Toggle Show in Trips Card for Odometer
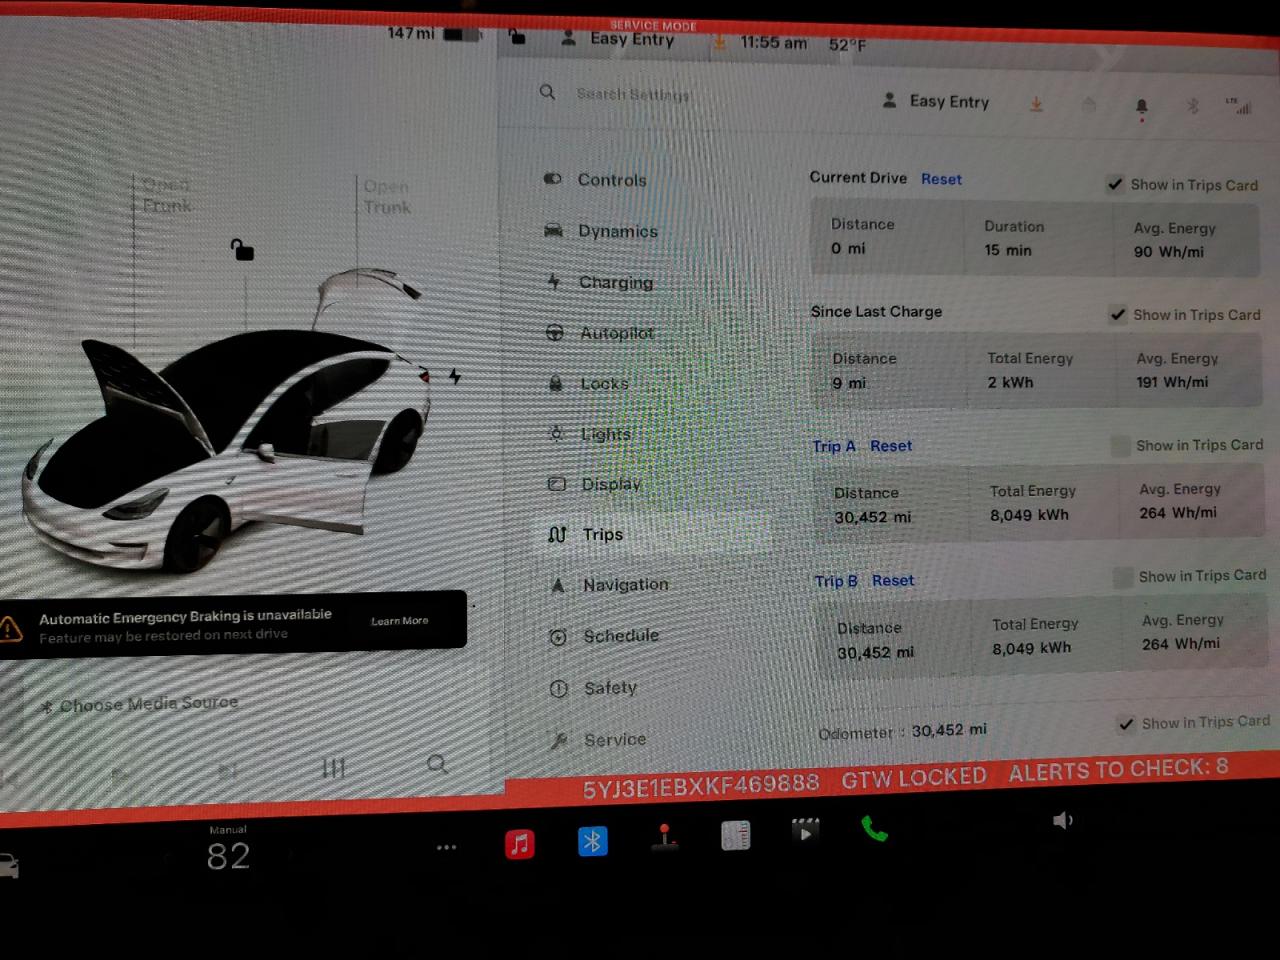 (x=1127, y=723)
